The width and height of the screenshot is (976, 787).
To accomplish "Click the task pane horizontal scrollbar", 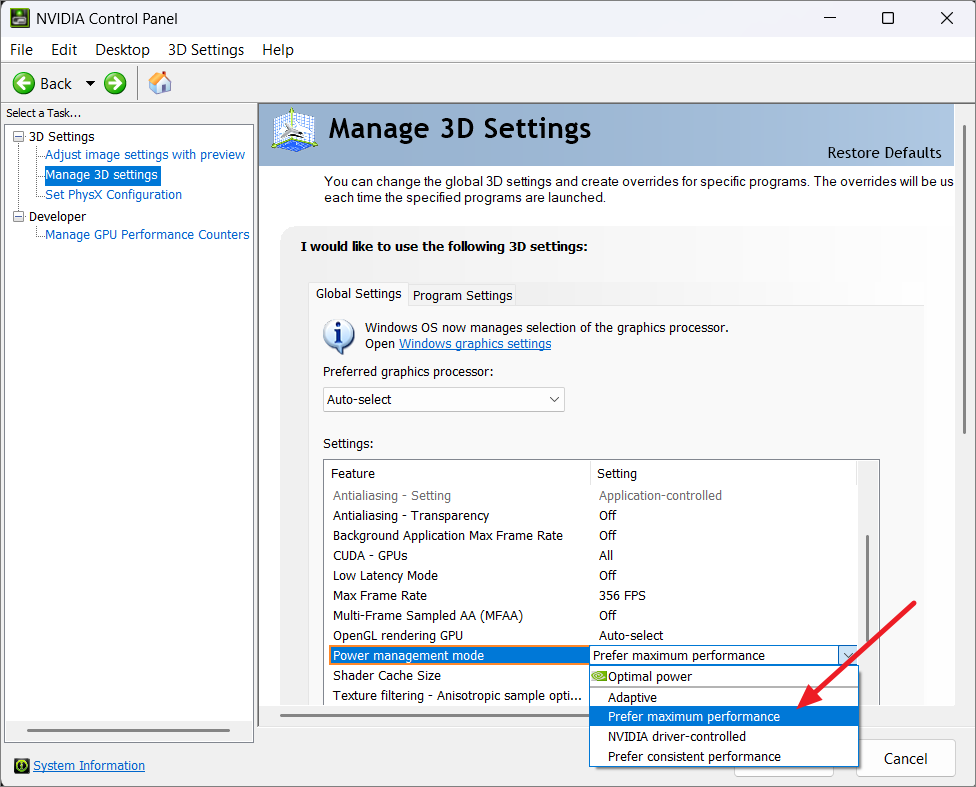I will click(x=129, y=730).
